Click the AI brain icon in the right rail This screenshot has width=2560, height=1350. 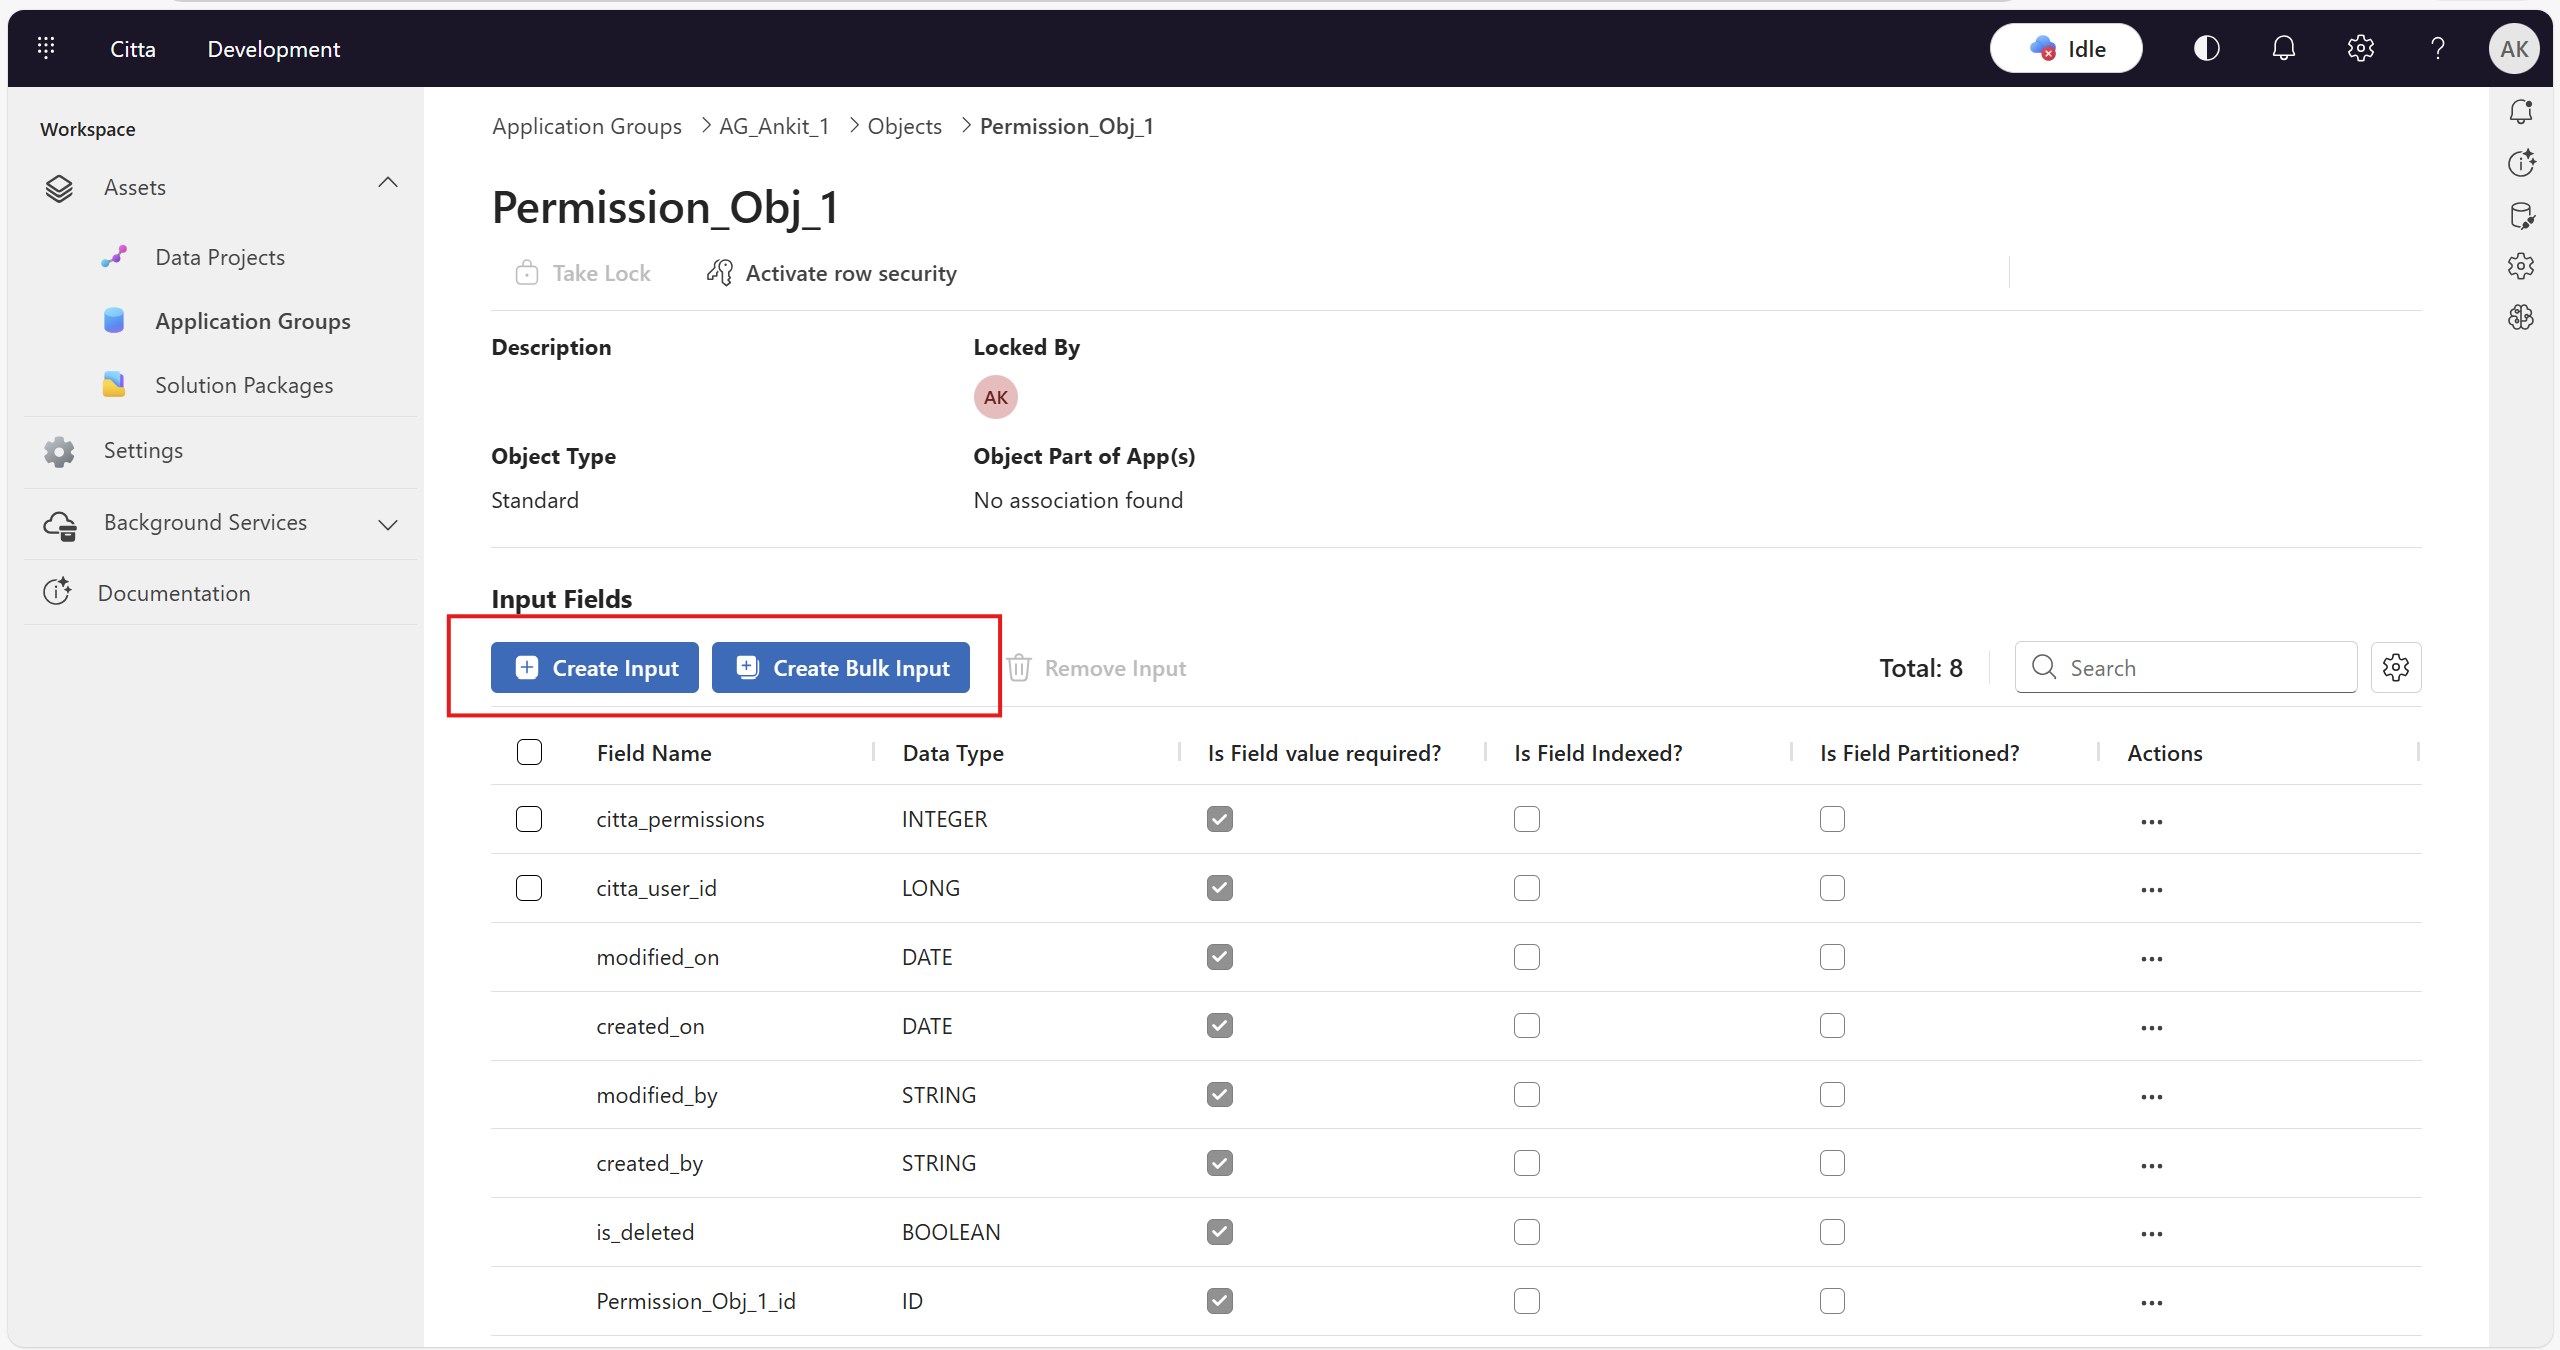click(2520, 317)
